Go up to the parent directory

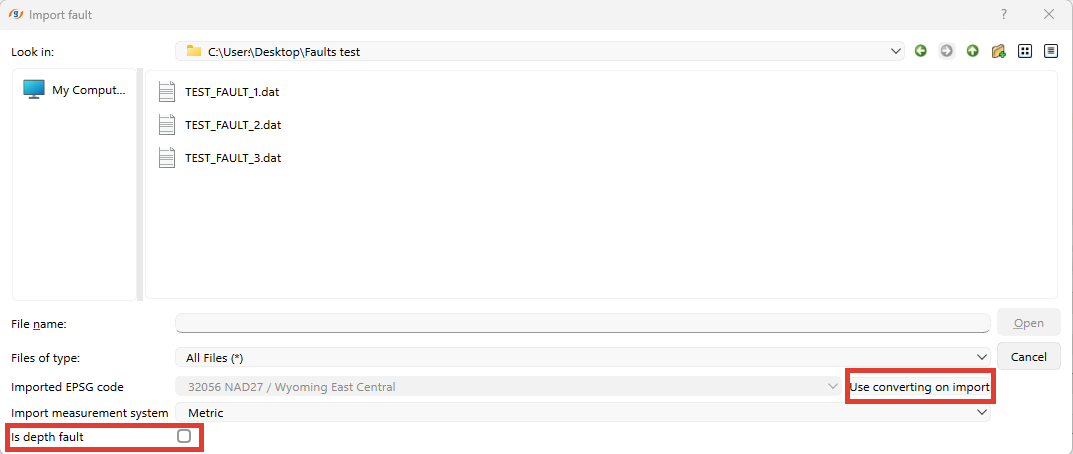tap(973, 51)
